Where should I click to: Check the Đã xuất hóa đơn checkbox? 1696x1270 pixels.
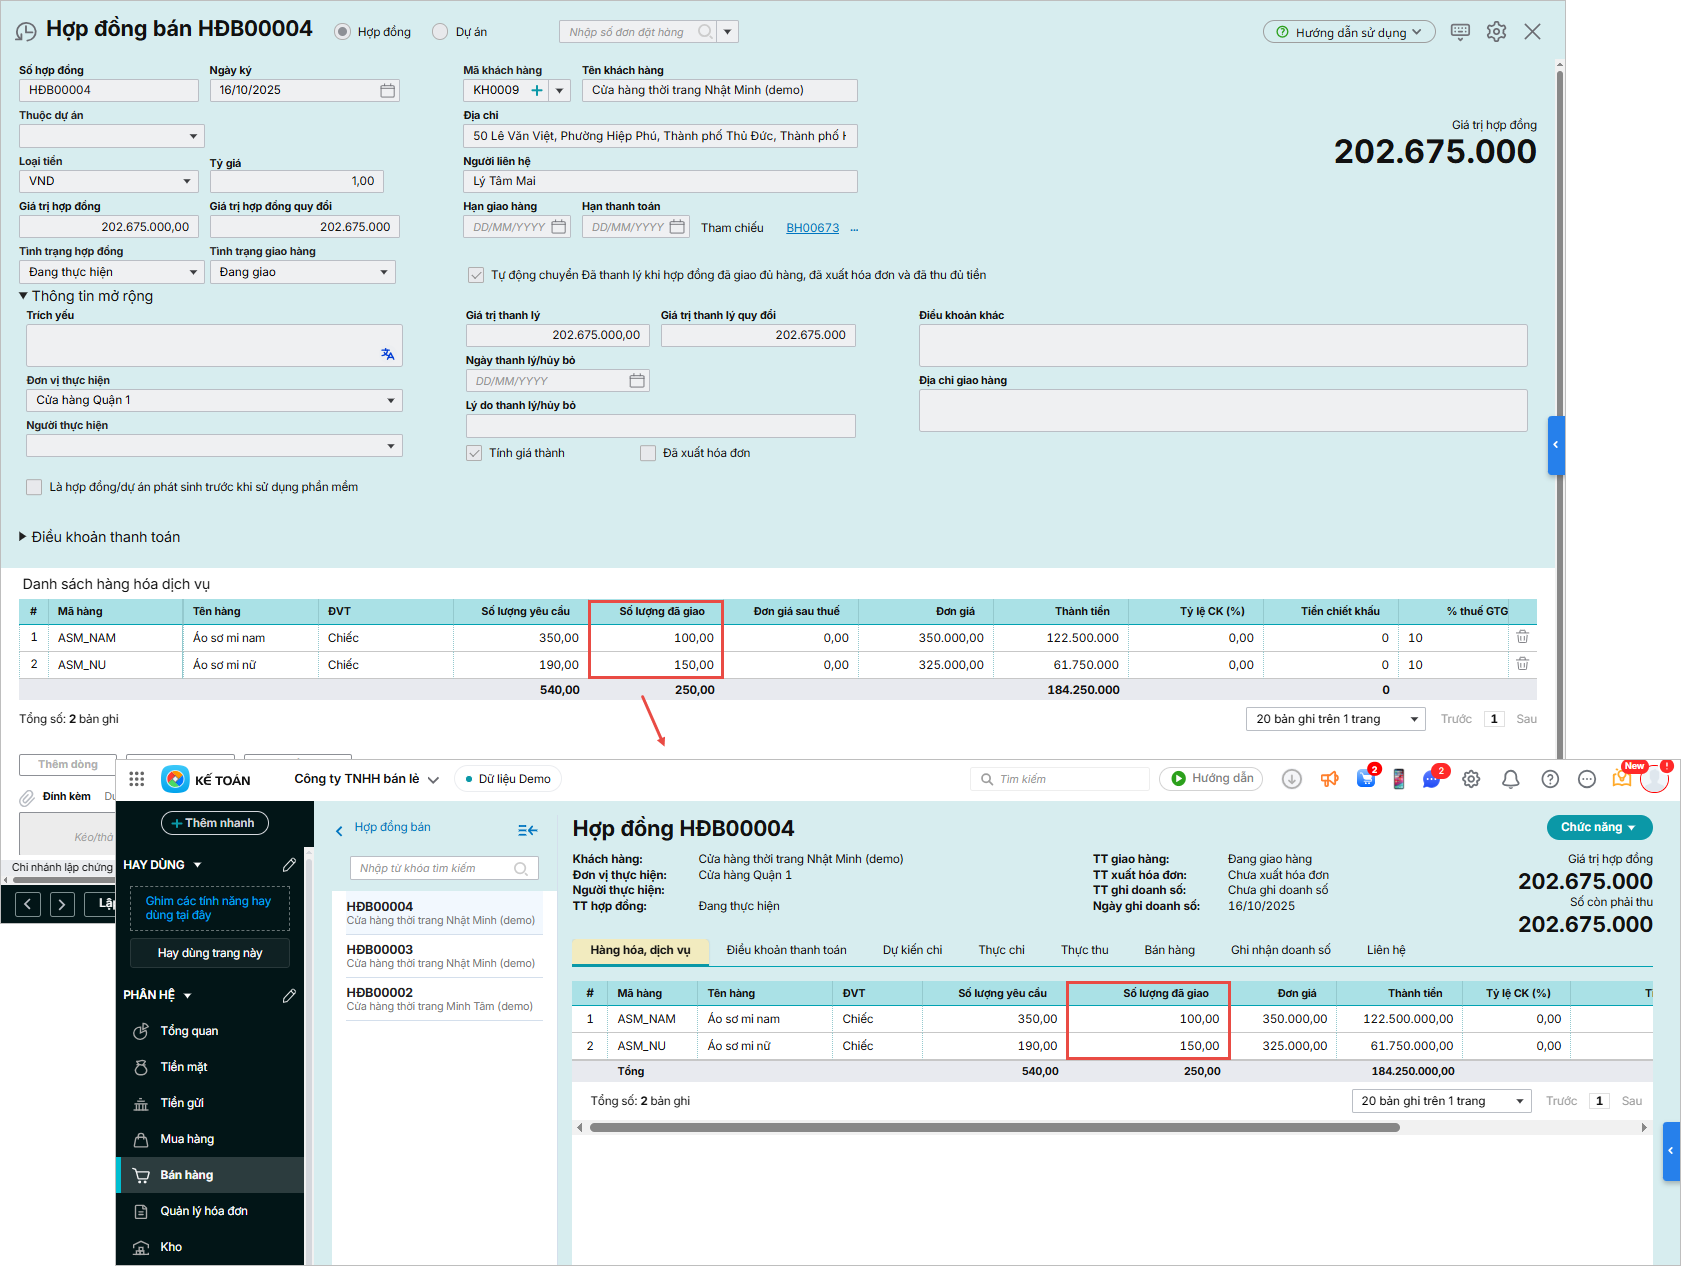coord(648,454)
